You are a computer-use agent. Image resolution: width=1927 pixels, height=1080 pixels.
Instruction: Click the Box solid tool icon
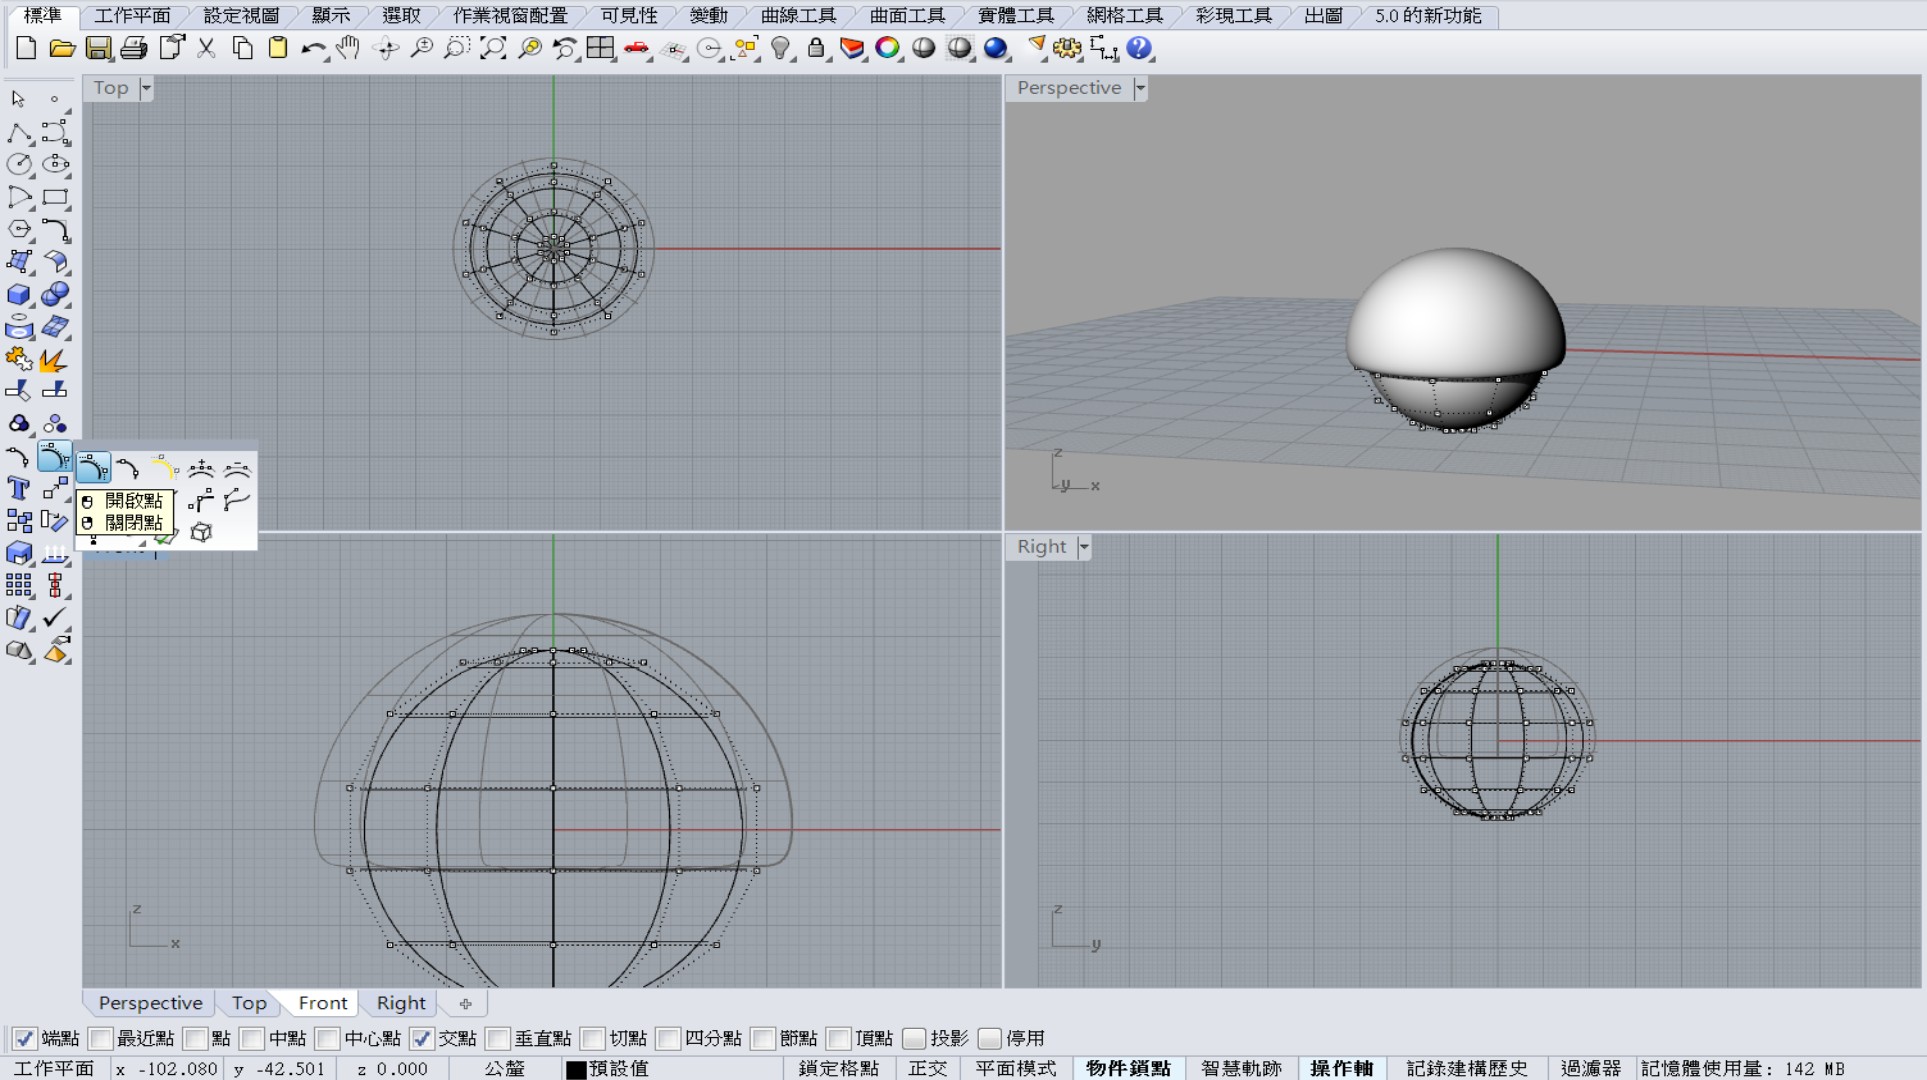(18, 294)
